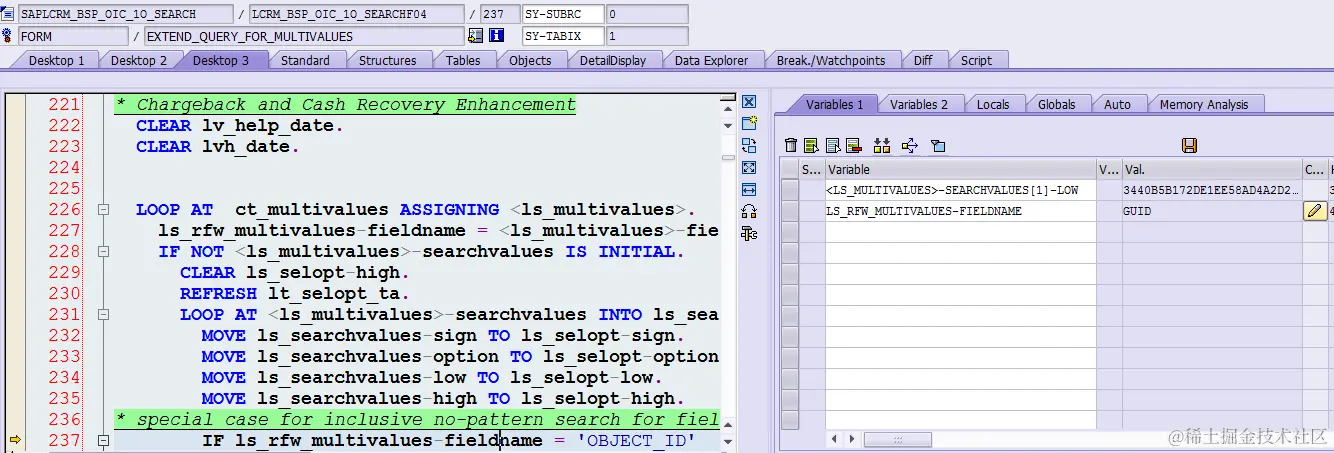Click the close tool icon beside code editor
The height and width of the screenshot is (453, 1334).
click(749, 102)
